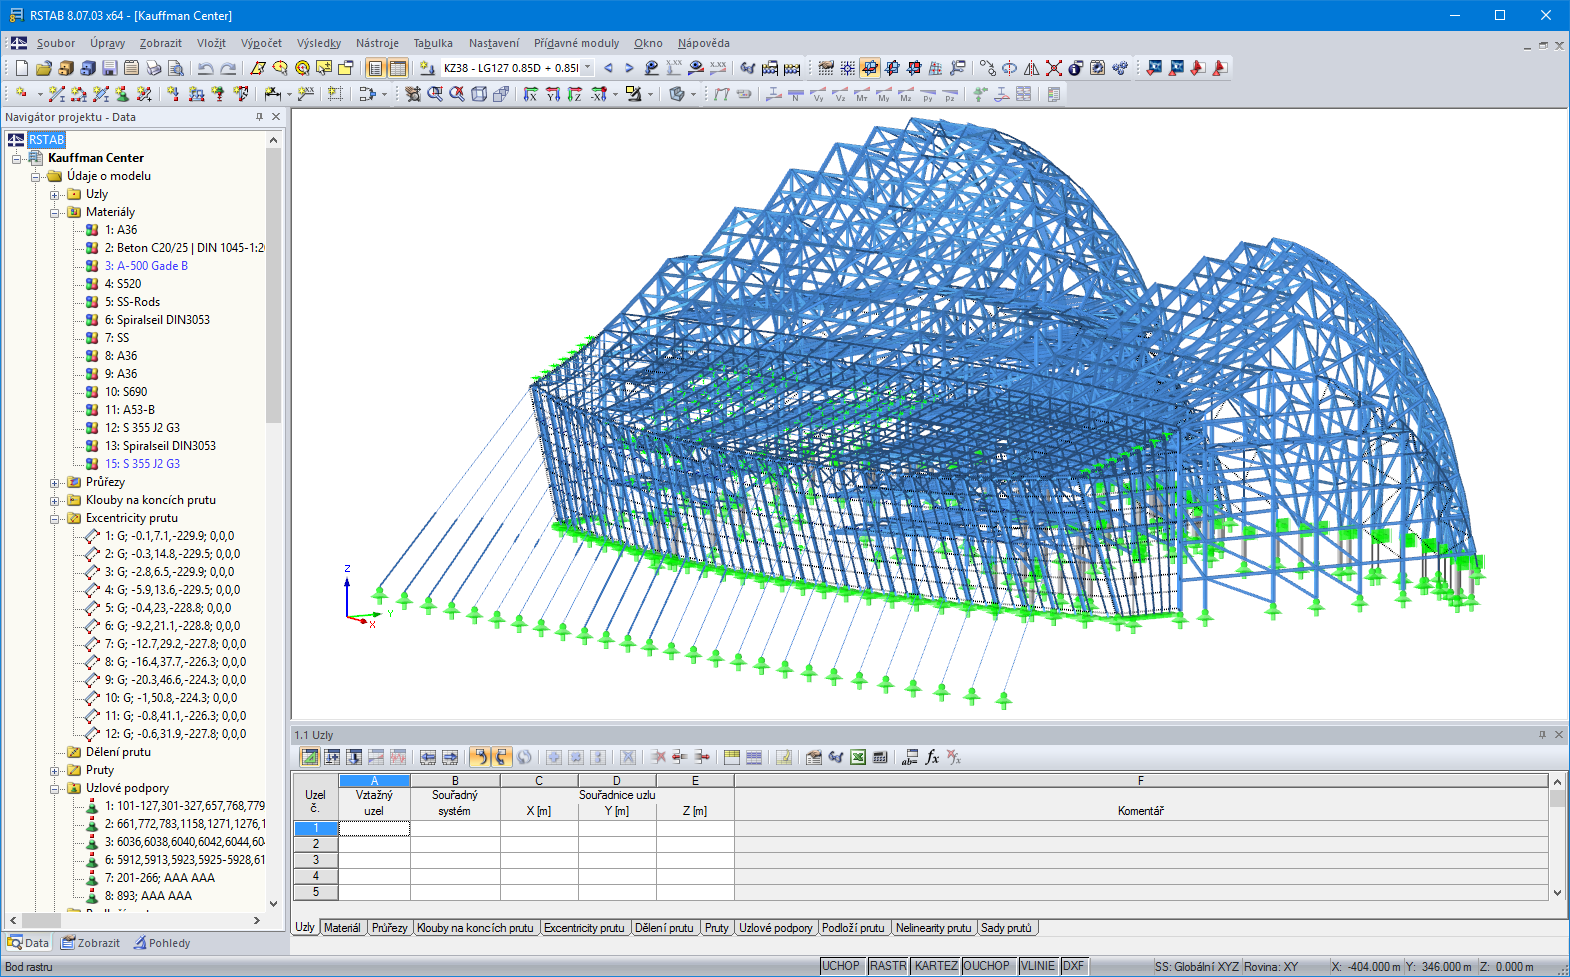Viewport: 1570px width, 977px height.
Task: Expand the Uzly tree node
Action: [x=55, y=194]
